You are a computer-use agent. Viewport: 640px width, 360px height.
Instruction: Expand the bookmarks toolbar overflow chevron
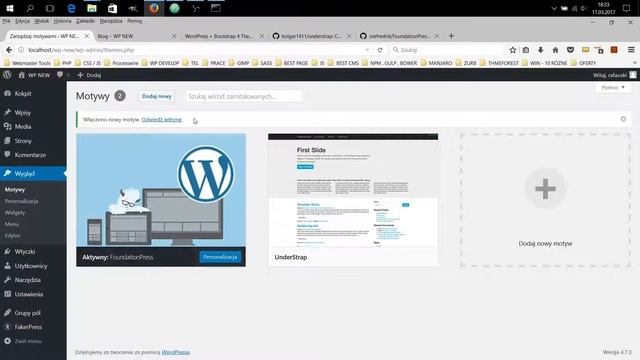pos(635,63)
